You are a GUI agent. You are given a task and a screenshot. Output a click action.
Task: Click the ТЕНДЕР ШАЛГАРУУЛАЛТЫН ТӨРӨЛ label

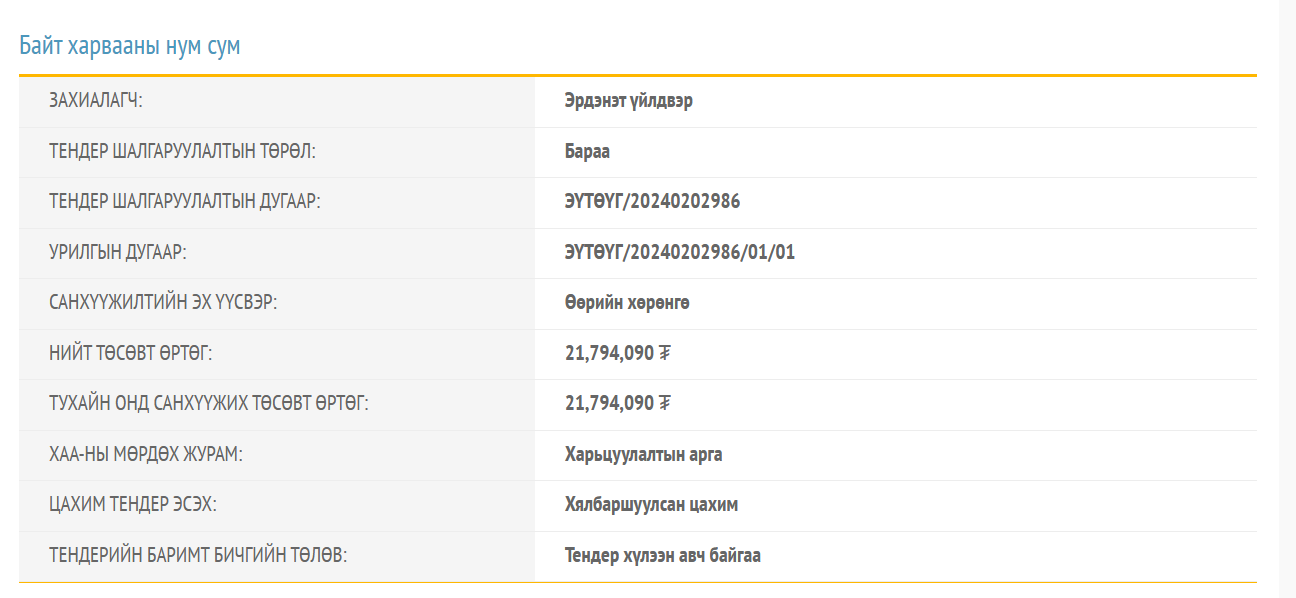[182, 152]
